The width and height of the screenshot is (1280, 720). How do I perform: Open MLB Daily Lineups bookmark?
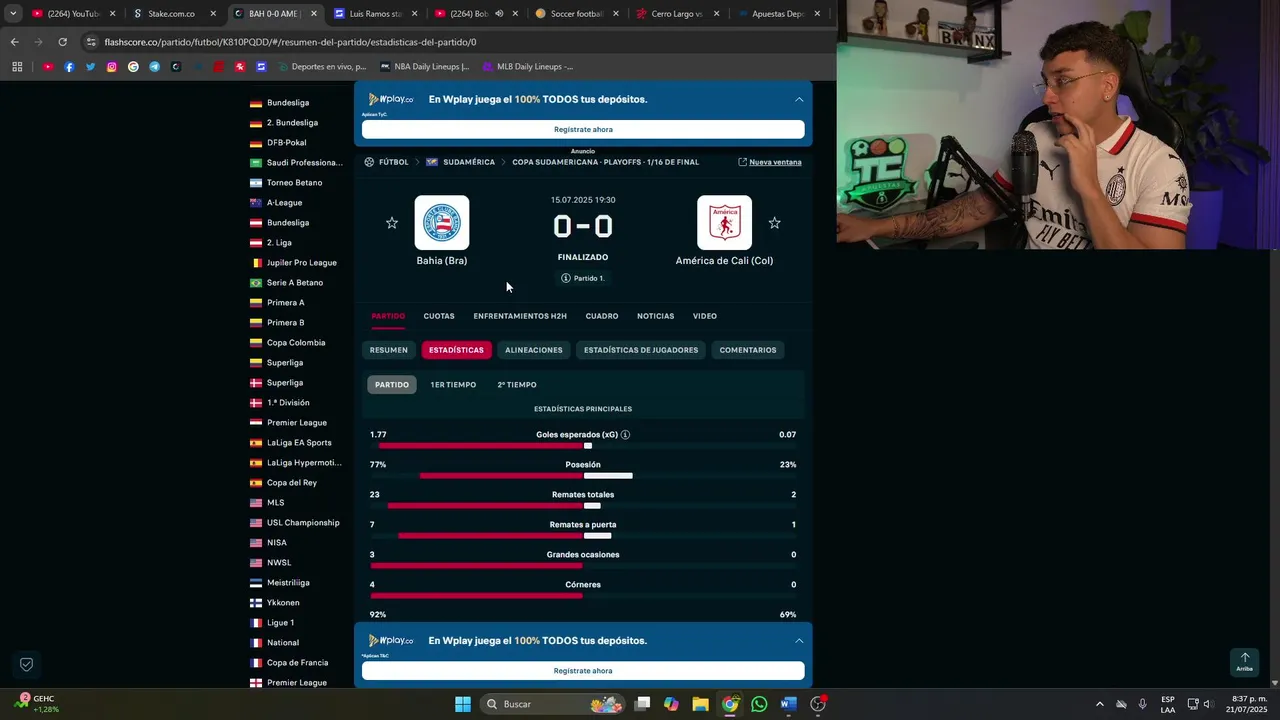528,67
